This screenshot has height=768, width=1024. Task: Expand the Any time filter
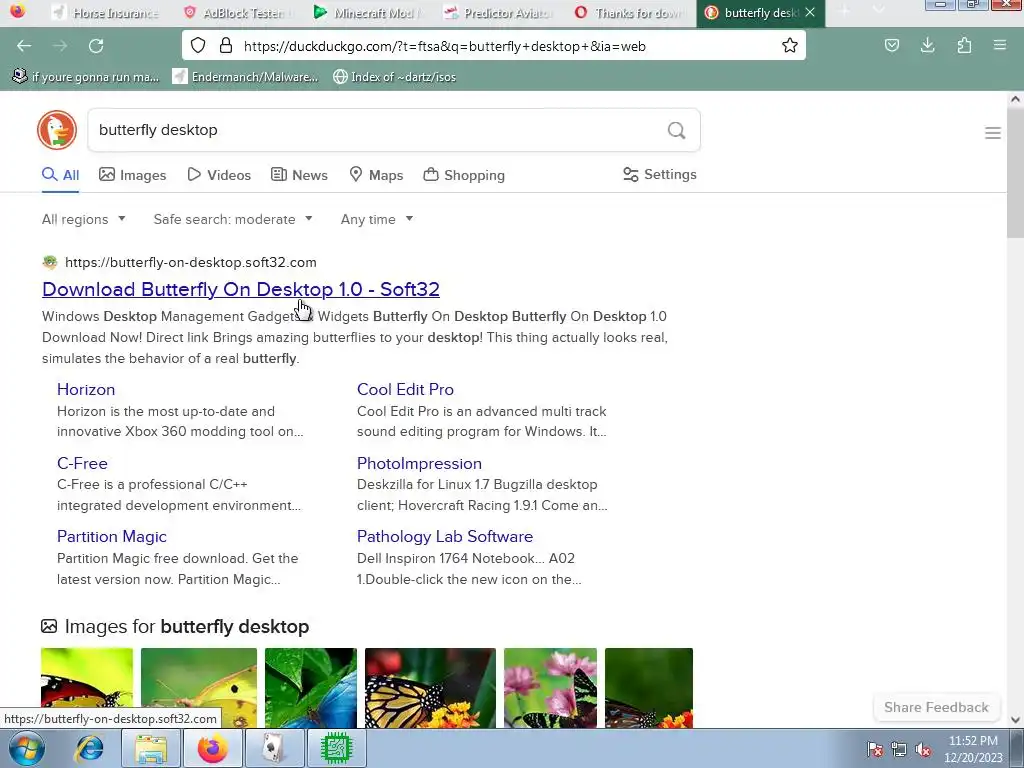pos(377,219)
